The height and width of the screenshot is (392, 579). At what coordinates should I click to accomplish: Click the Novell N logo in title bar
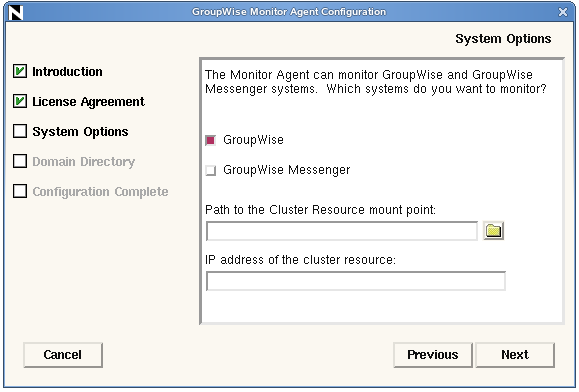(16, 13)
